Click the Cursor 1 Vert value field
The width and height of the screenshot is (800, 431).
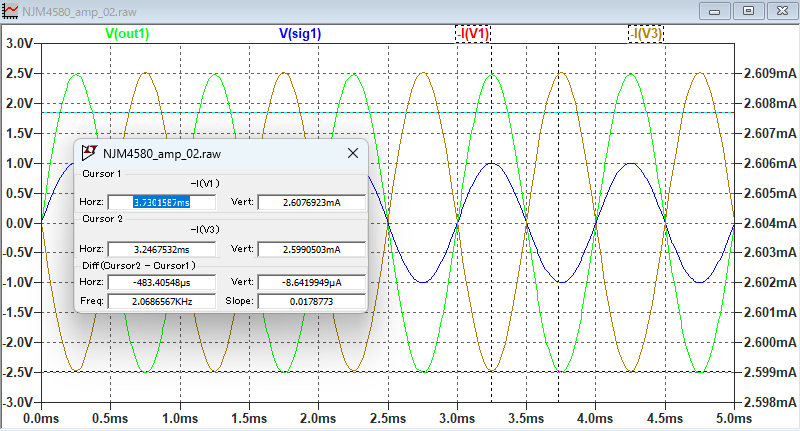tap(311, 203)
